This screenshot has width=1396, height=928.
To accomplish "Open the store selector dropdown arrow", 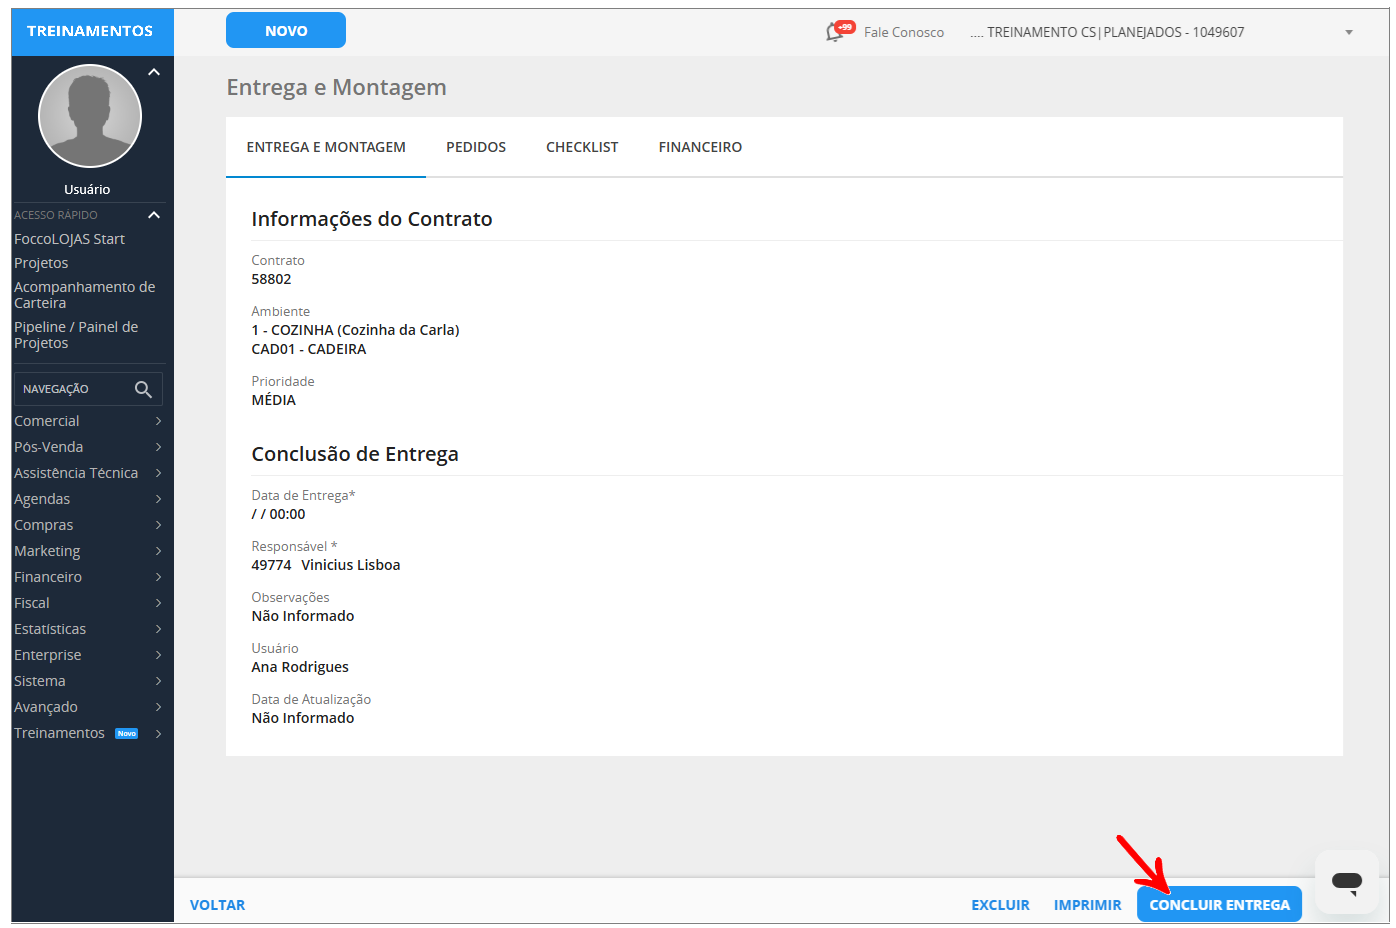I will [1349, 32].
